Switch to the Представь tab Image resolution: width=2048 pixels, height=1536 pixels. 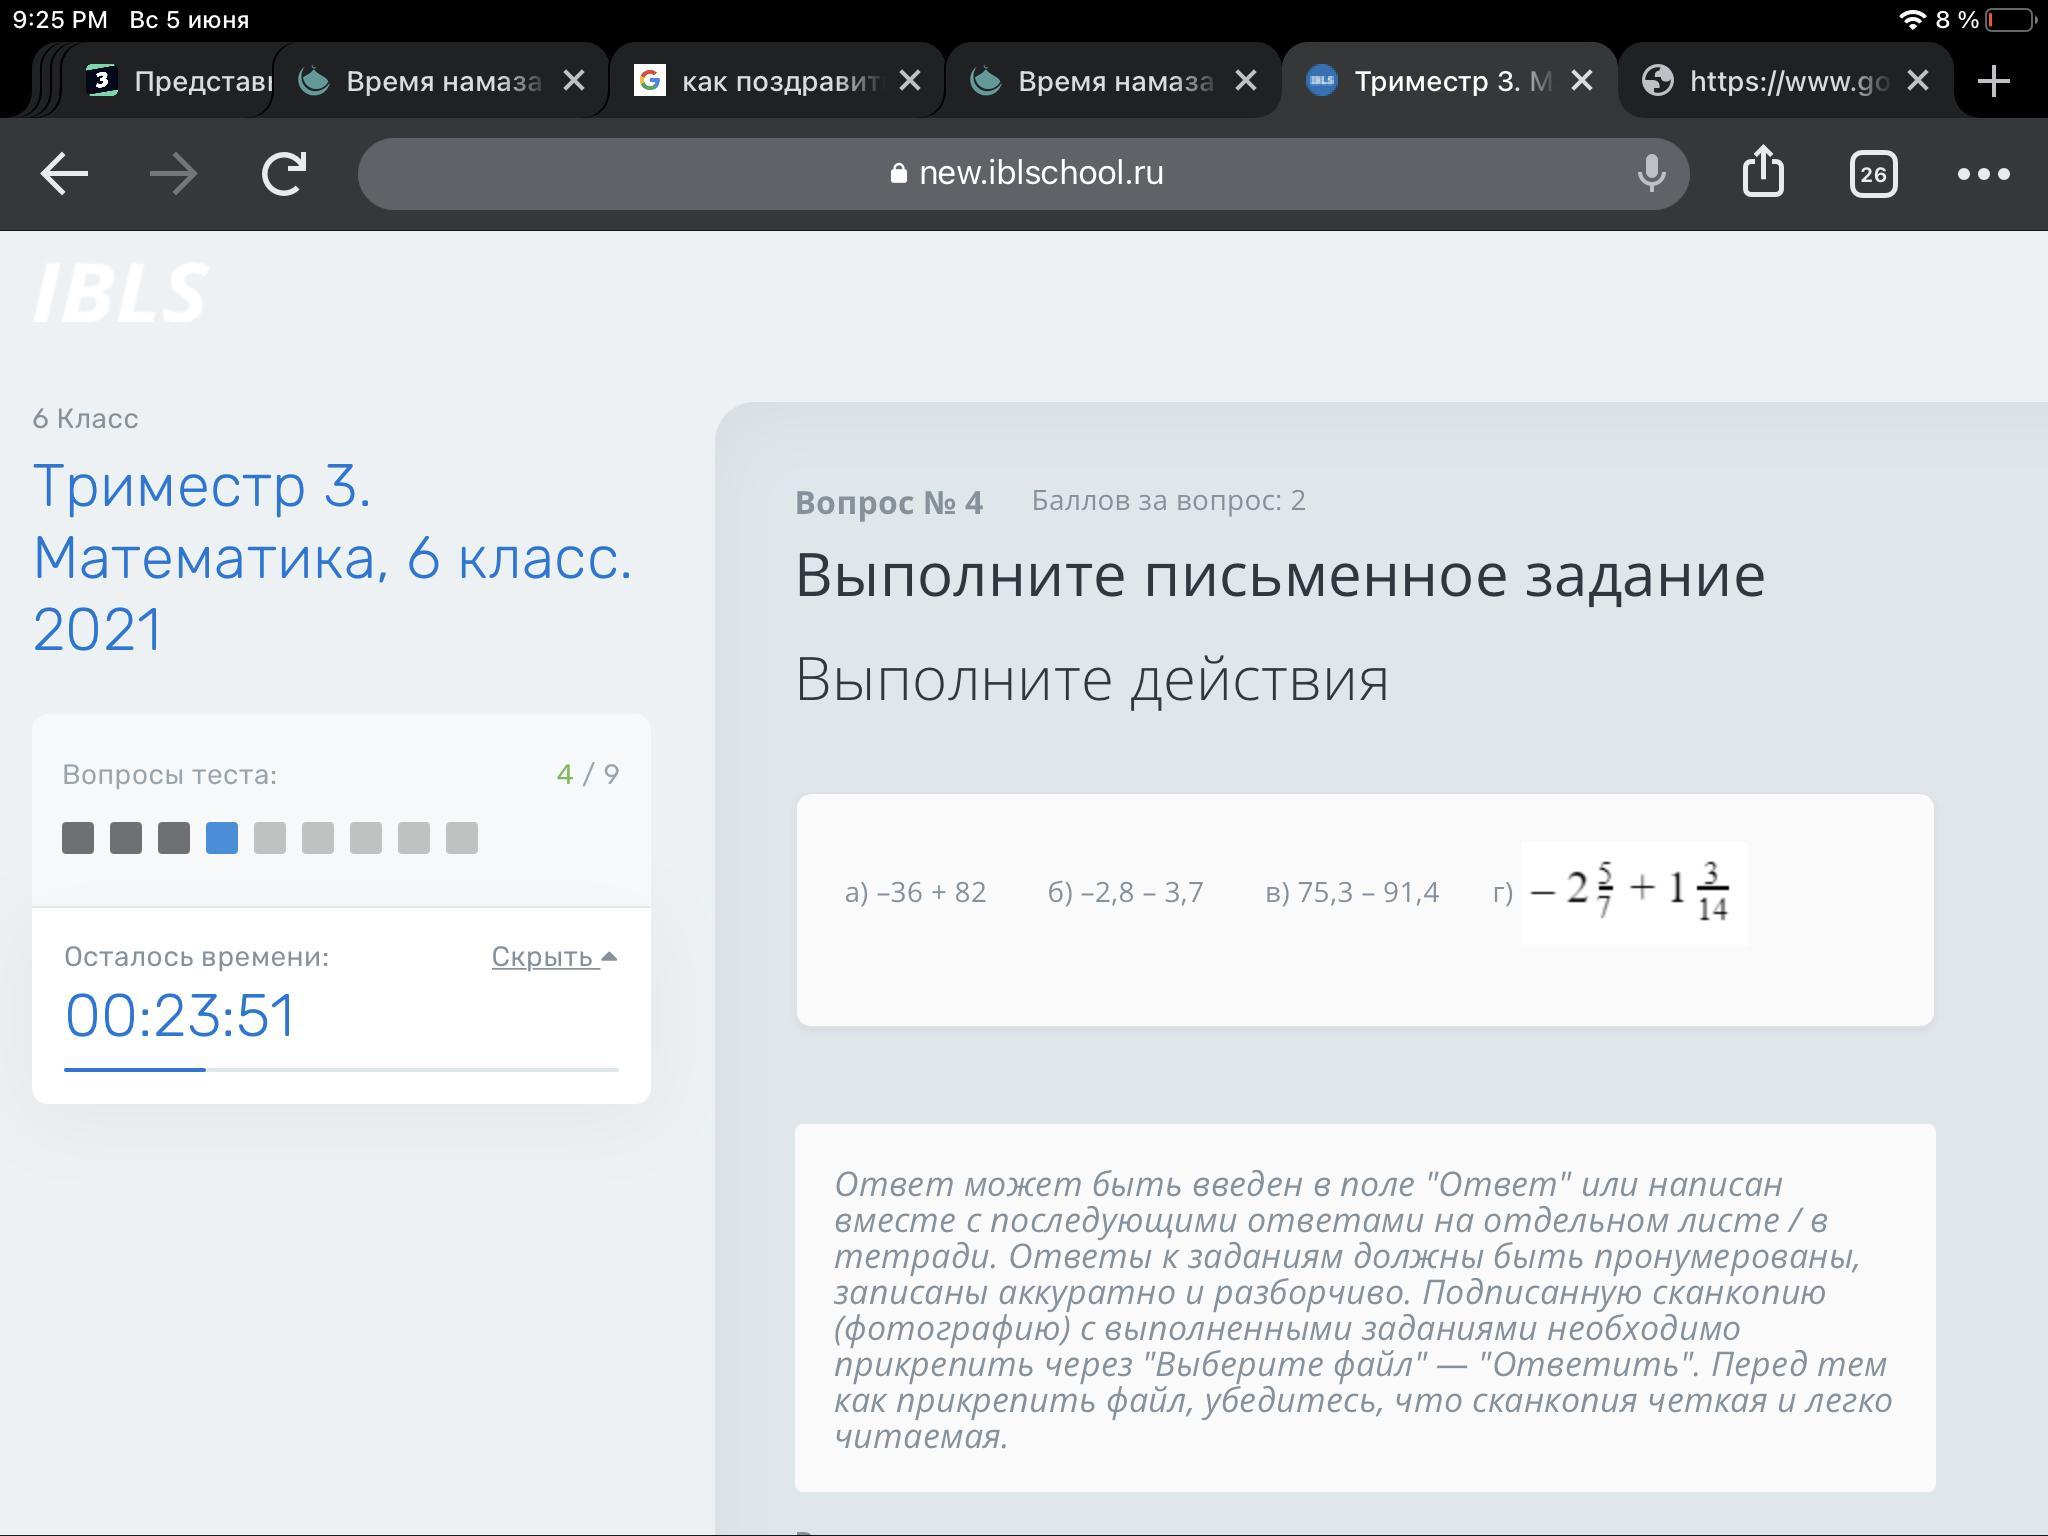click(180, 81)
